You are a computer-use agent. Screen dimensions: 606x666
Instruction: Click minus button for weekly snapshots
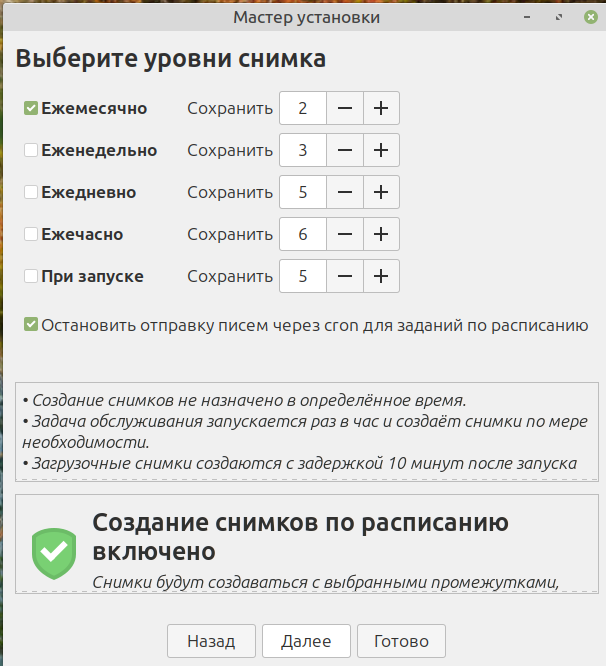pyautogui.click(x=344, y=151)
